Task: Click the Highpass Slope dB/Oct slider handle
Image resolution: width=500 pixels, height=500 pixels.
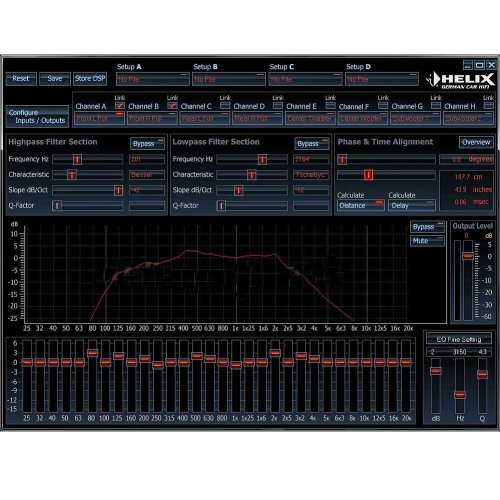Action: (118, 190)
